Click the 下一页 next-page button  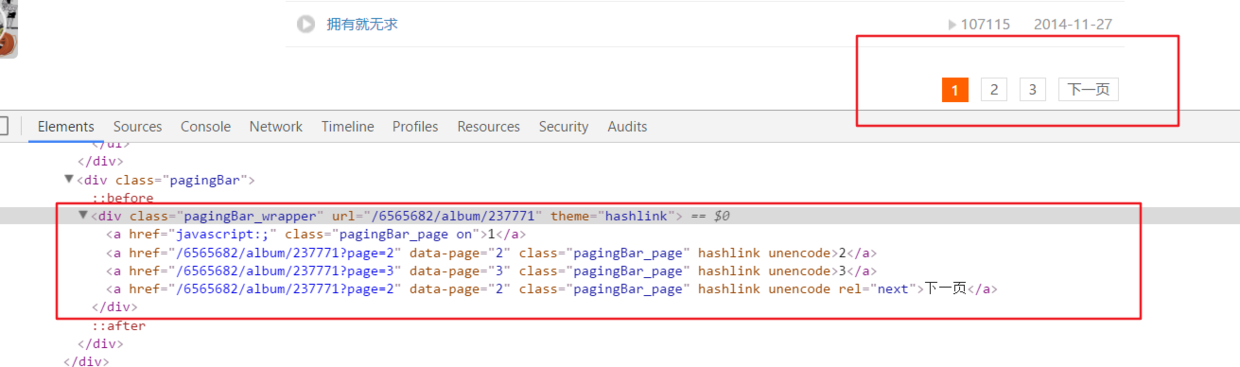point(1088,90)
